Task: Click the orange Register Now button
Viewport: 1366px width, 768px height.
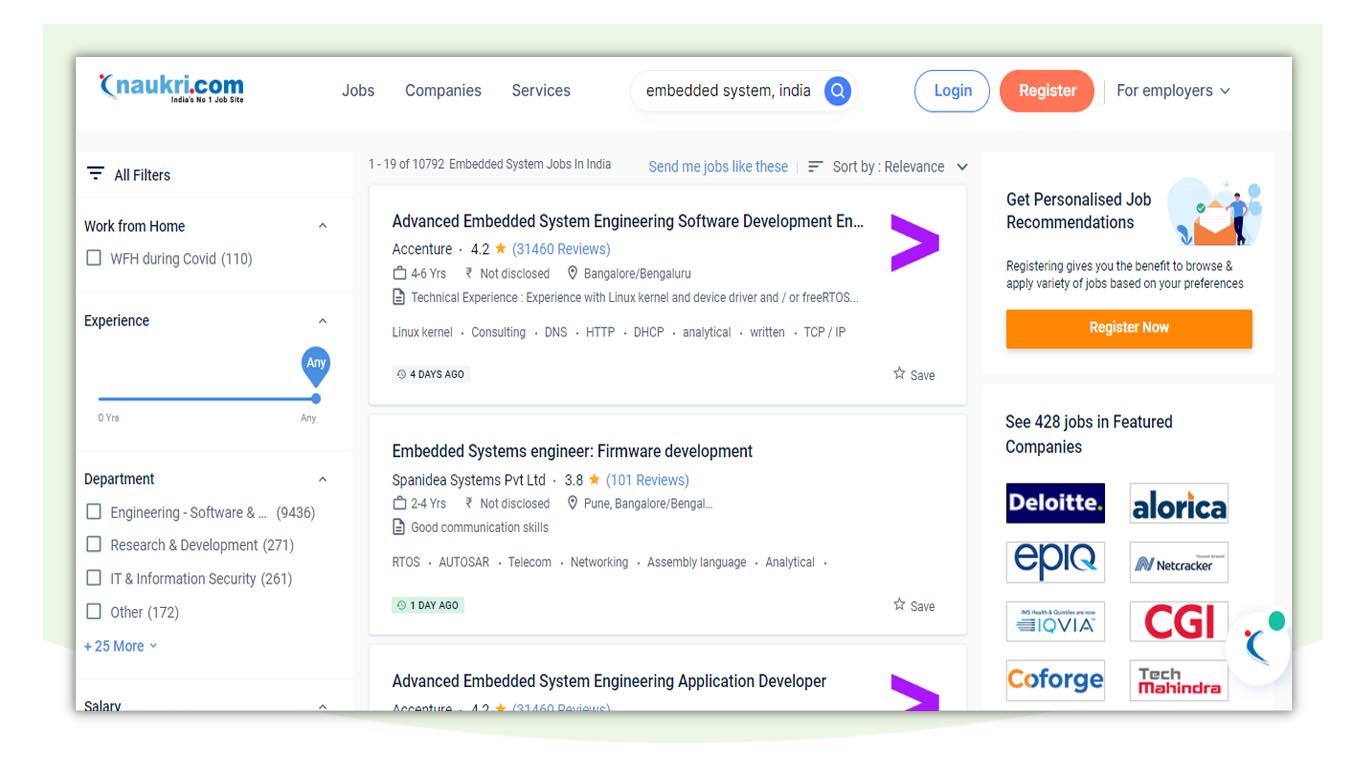Action: [x=1129, y=328]
